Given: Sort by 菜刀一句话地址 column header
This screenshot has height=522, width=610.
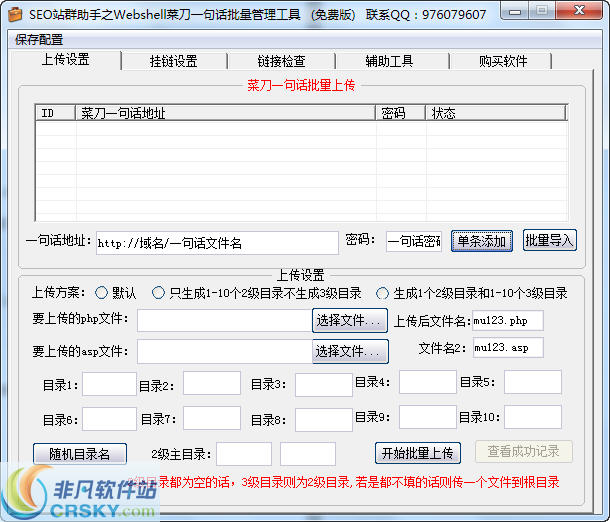Looking at the screenshot, I should (225, 113).
